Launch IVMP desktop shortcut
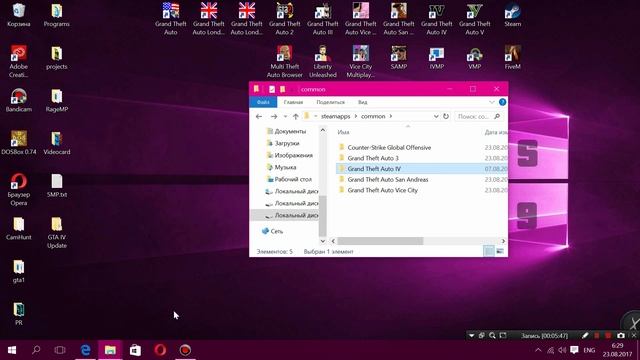This screenshot has width=640, height=360. tap(436, 58)
